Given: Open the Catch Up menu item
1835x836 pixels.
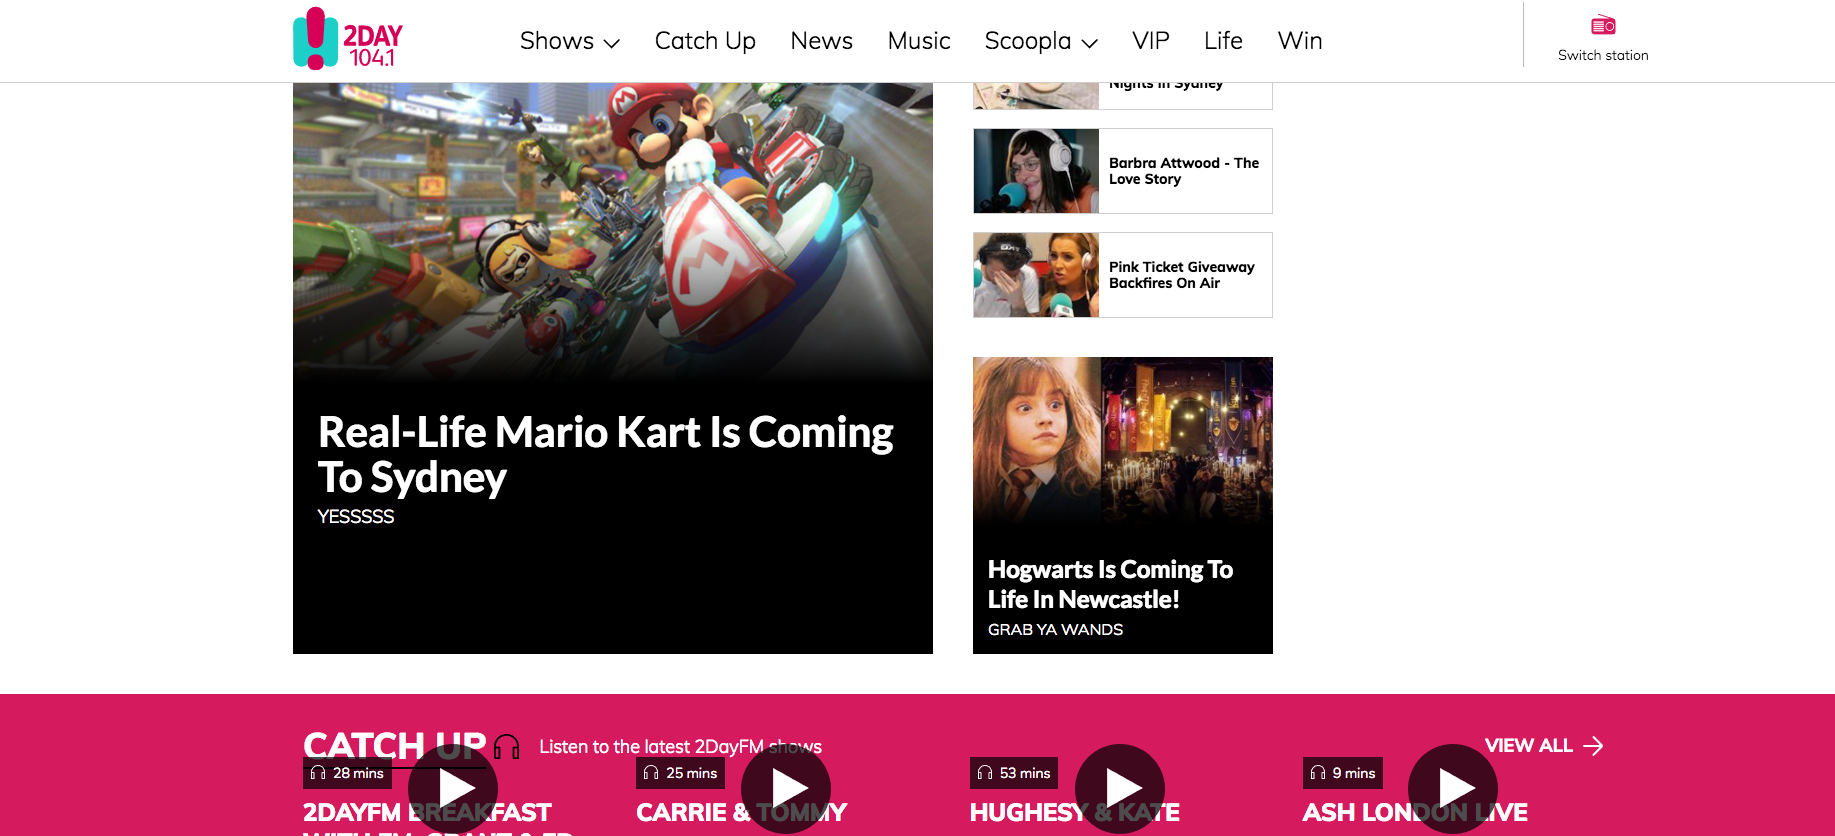Looking at the screenshot, I should [x=705, y=41].
